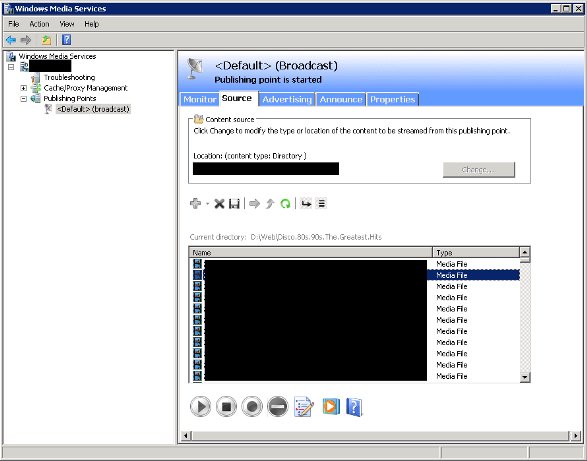The width and height of the screenshot is (587, 461).
Task: Click horizontal scrollbar left arrow
Action: click(185, 436)
